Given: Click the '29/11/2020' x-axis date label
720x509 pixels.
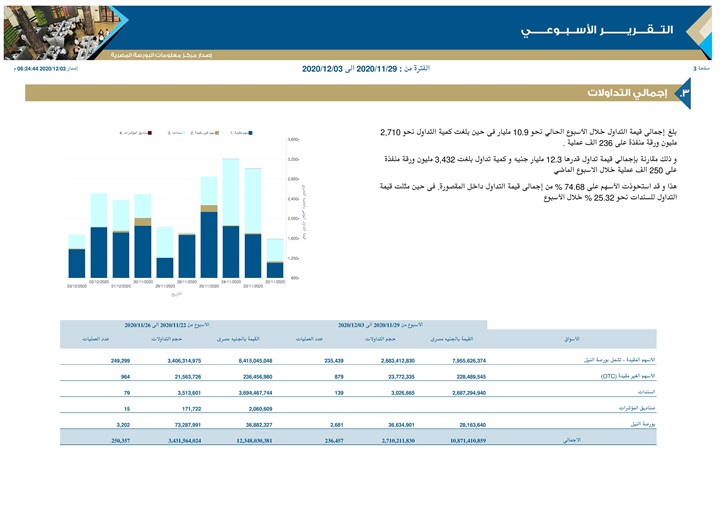Looking at the screenshot, I should click(165, 286).
